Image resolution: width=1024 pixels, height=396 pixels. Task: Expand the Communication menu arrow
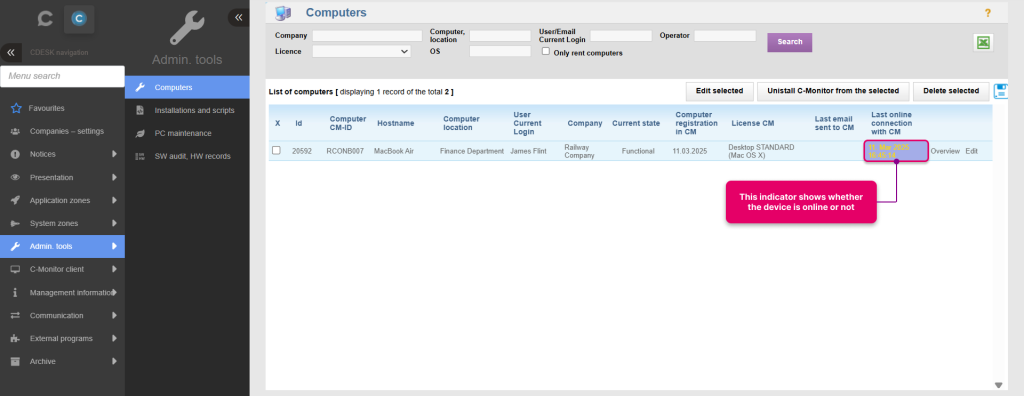point(114,316)
